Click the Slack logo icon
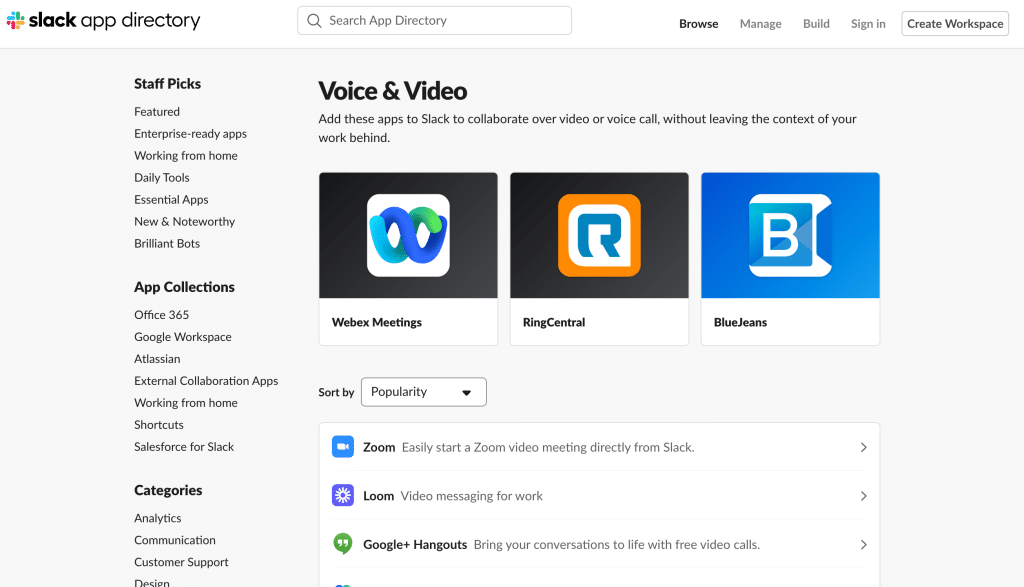1024x587 pixels. coord(15,20)
